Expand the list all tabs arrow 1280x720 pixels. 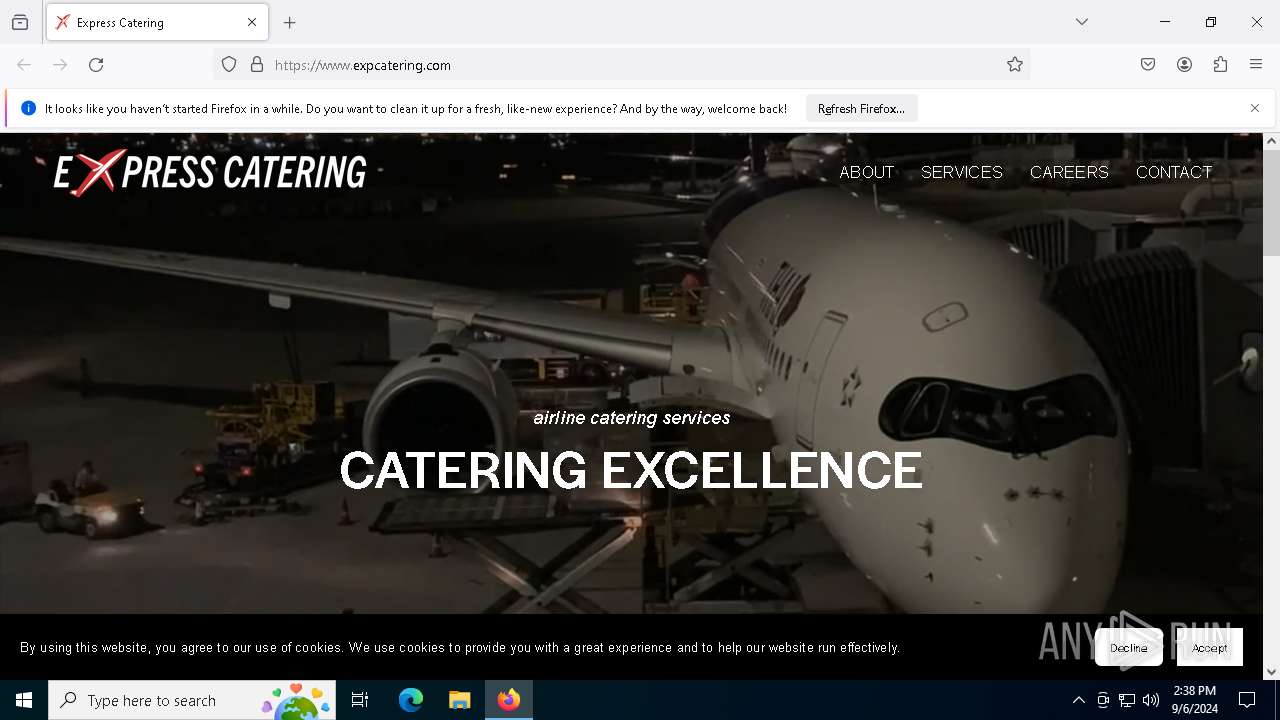(1082, 22)
